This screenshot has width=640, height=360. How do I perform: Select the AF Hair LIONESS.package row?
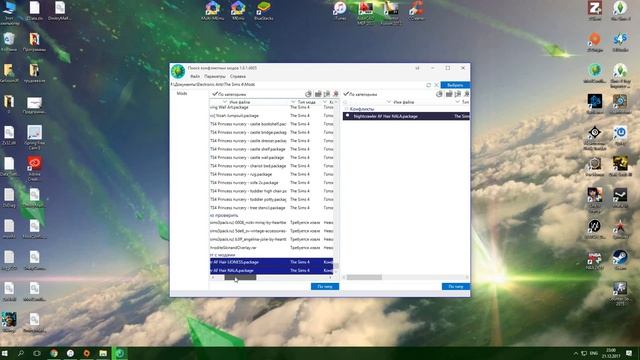pyautogui.click(x=271, y=262)
